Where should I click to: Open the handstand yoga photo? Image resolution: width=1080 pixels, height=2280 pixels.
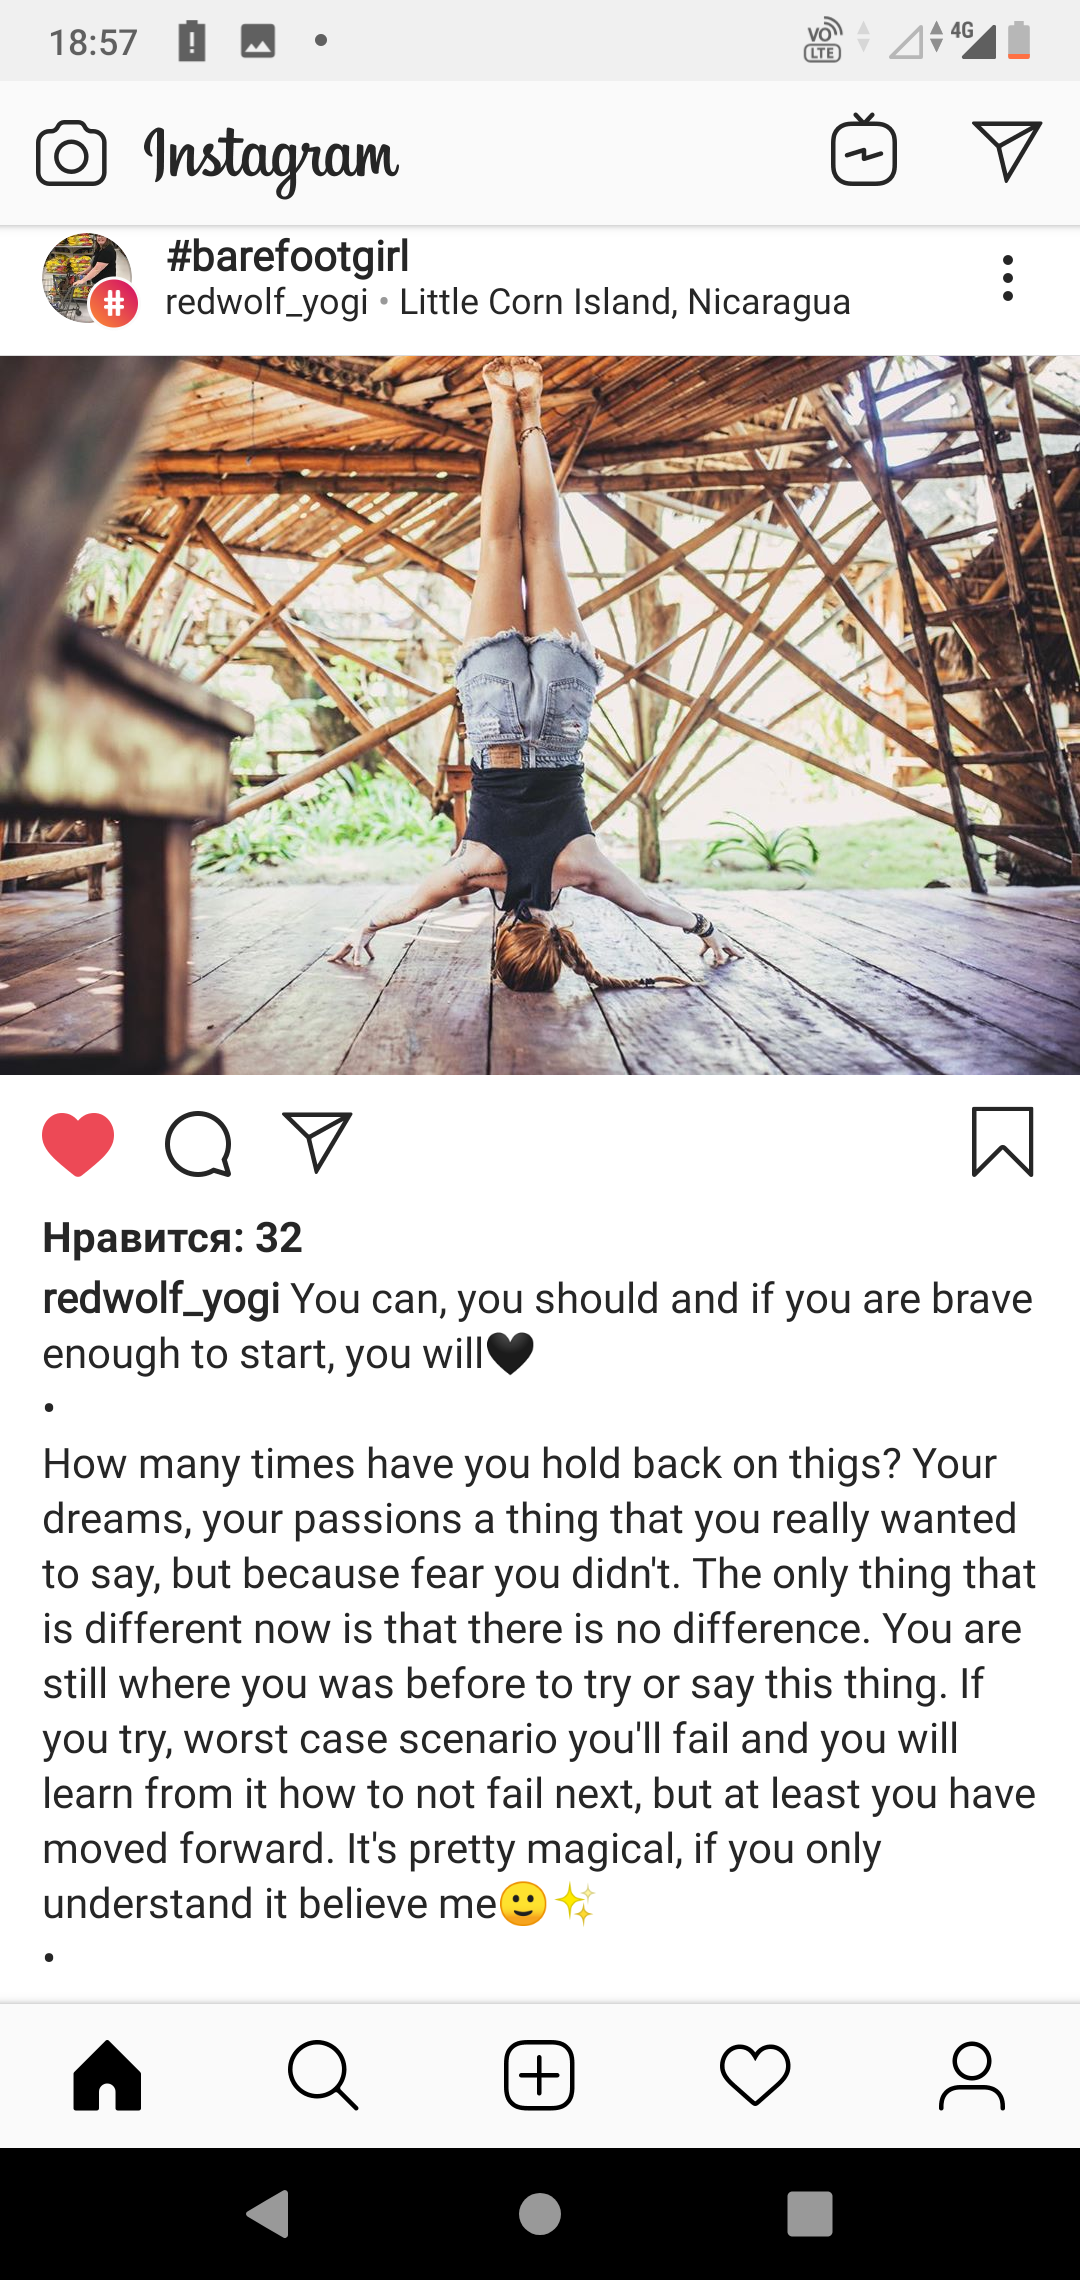coord(540,715)
